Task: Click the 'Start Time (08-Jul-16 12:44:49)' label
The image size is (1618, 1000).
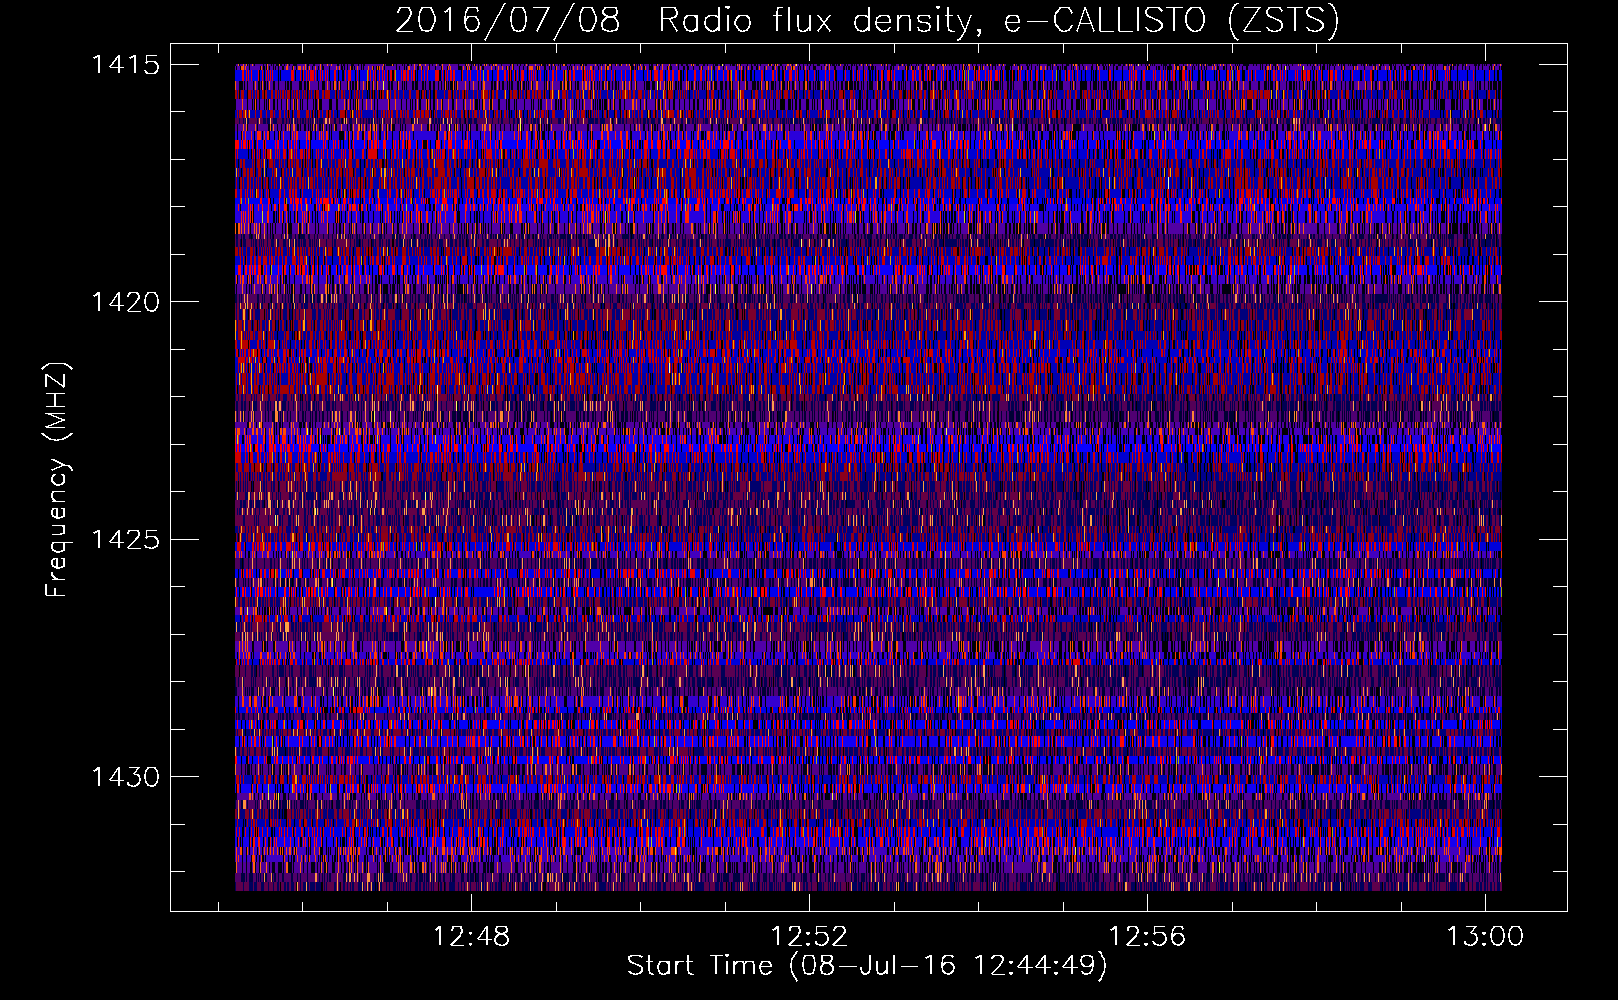Action: click(x=867, y=966)
